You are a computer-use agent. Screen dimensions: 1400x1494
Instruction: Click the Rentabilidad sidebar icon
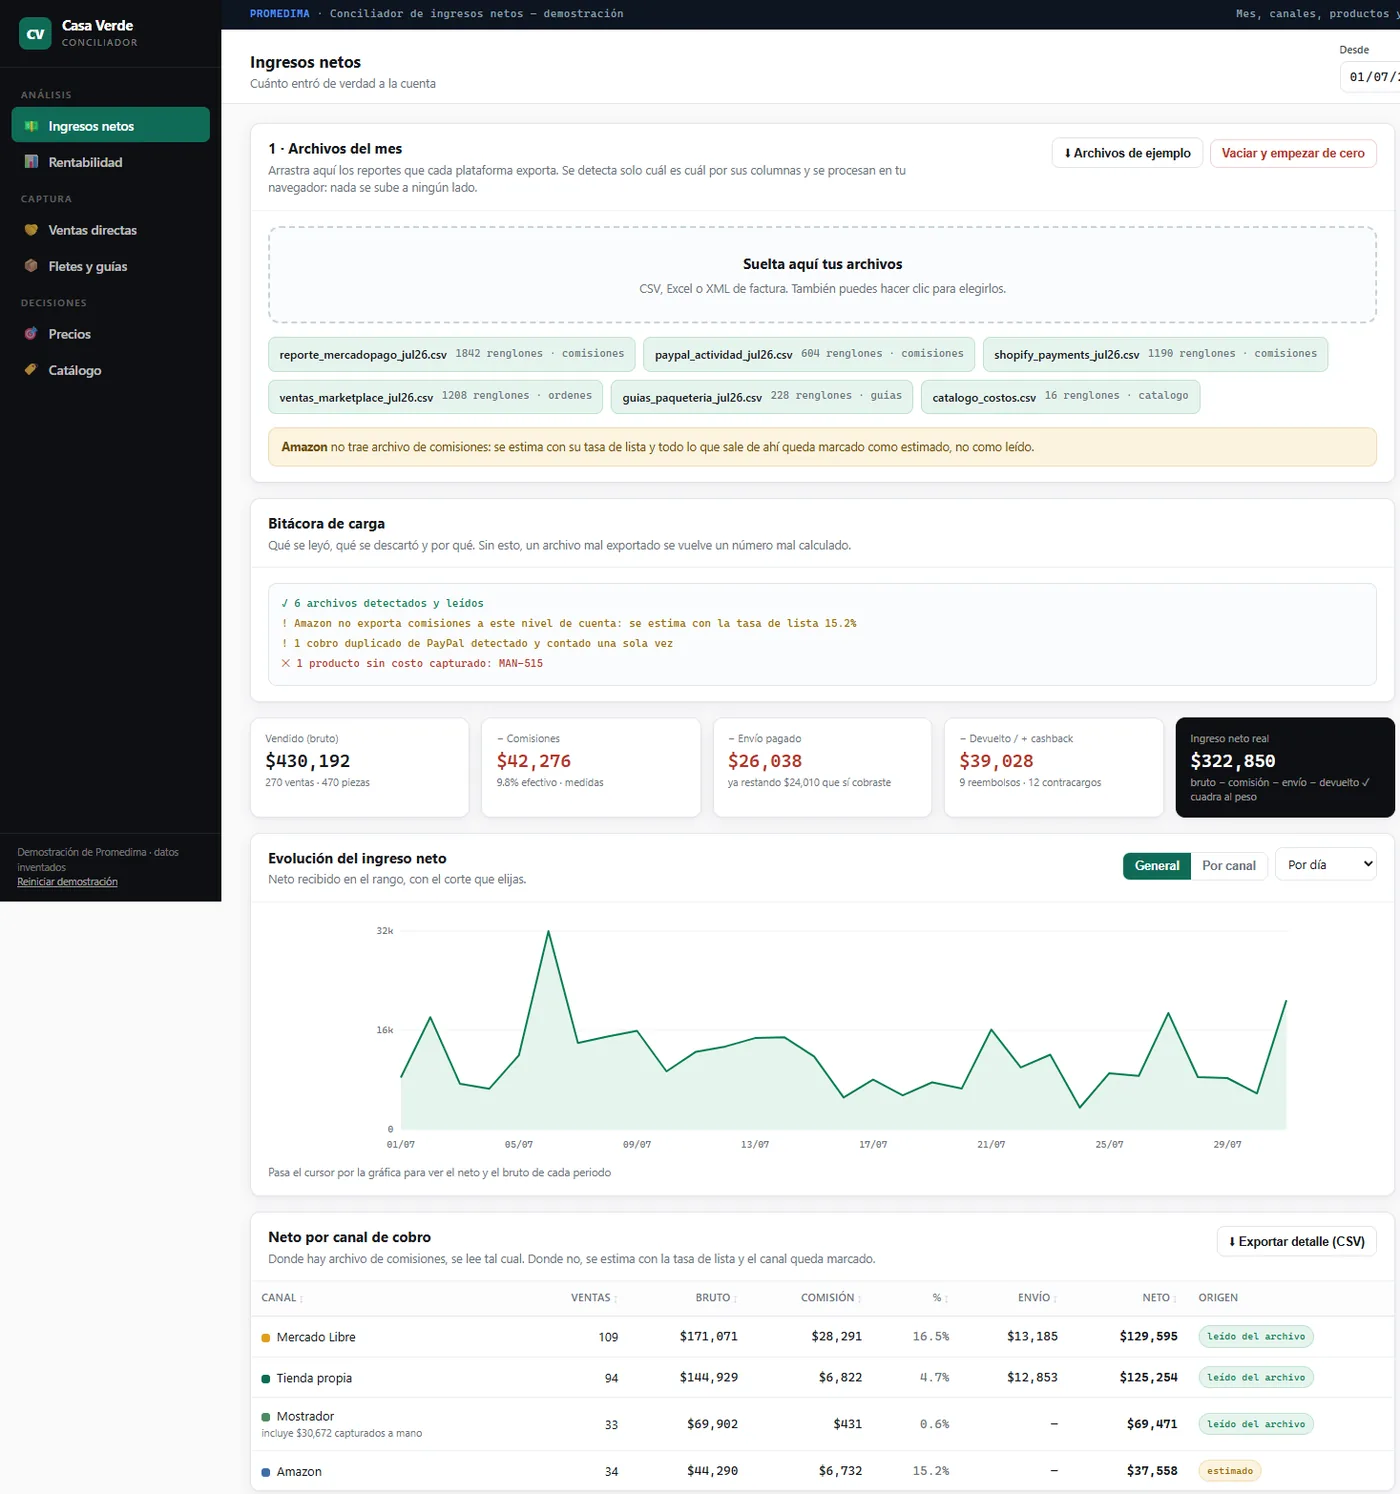click(x=31, y=162)
